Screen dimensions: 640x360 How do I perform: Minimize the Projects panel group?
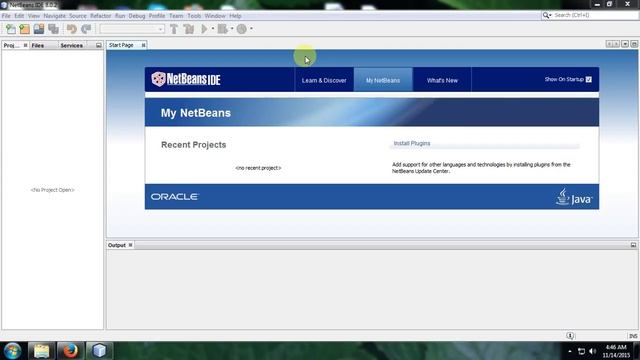pyautogui.click(x=98, y=45)
